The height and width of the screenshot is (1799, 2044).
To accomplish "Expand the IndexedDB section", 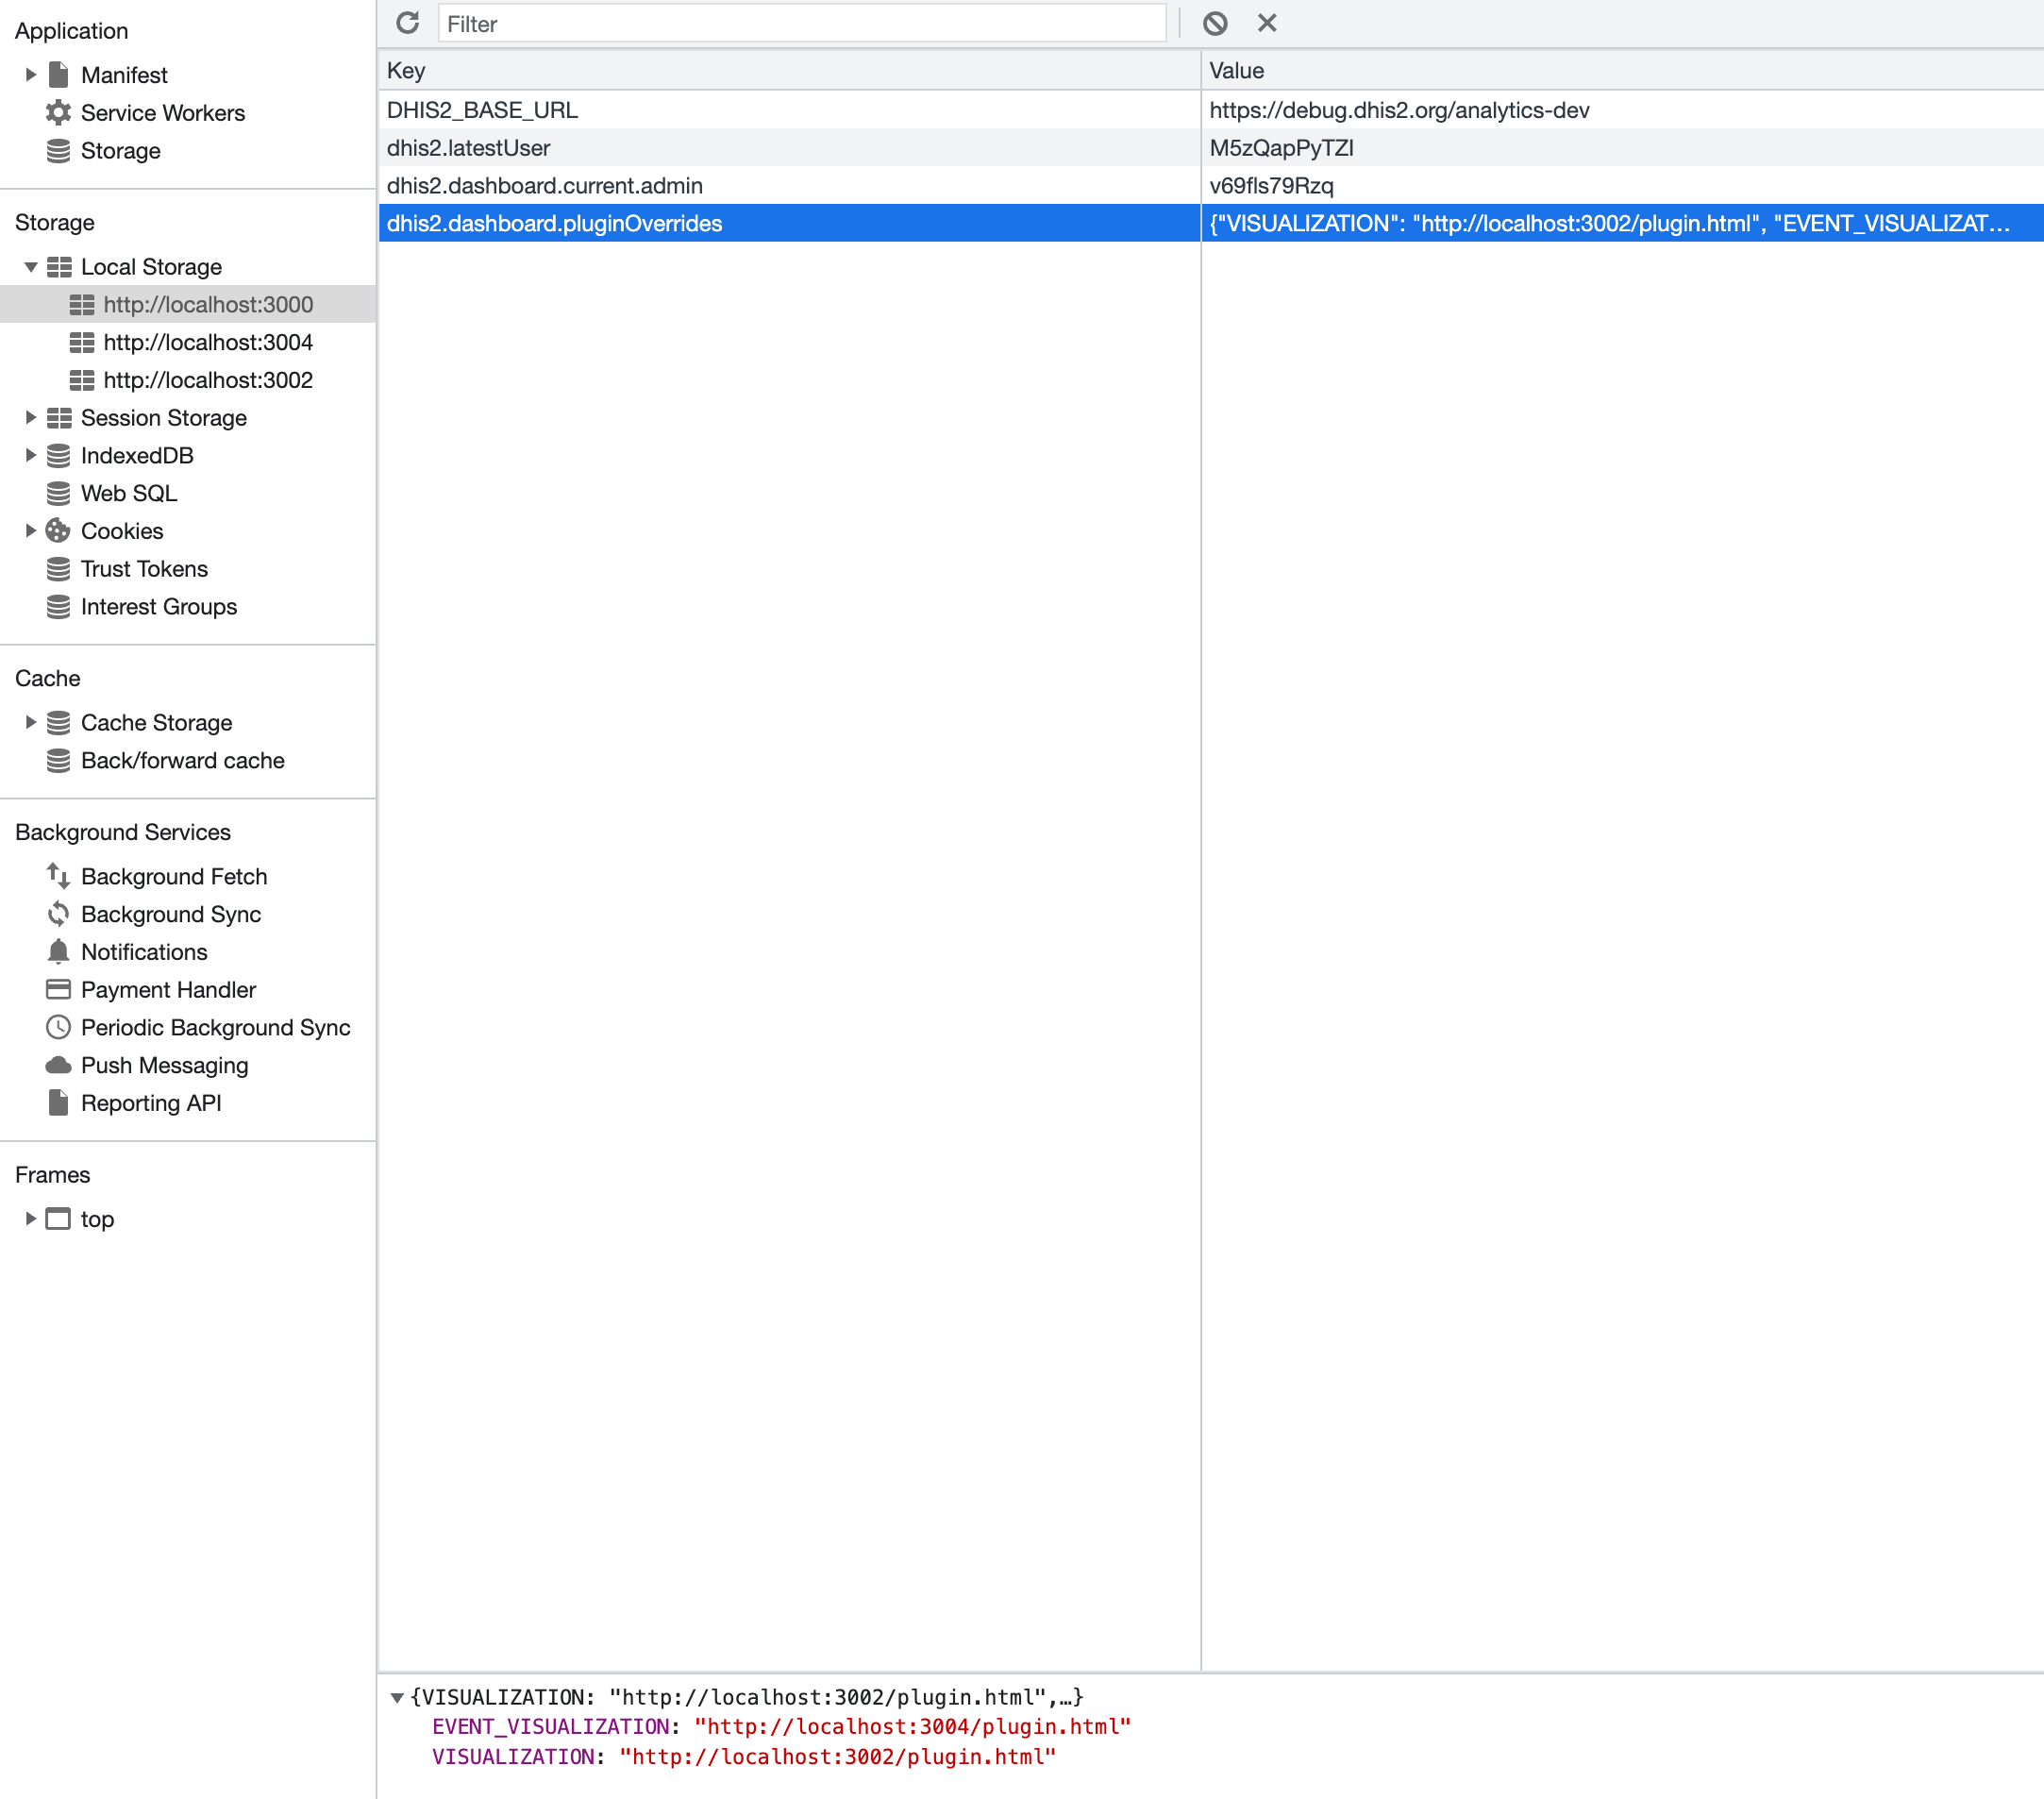I will (31, 455).
